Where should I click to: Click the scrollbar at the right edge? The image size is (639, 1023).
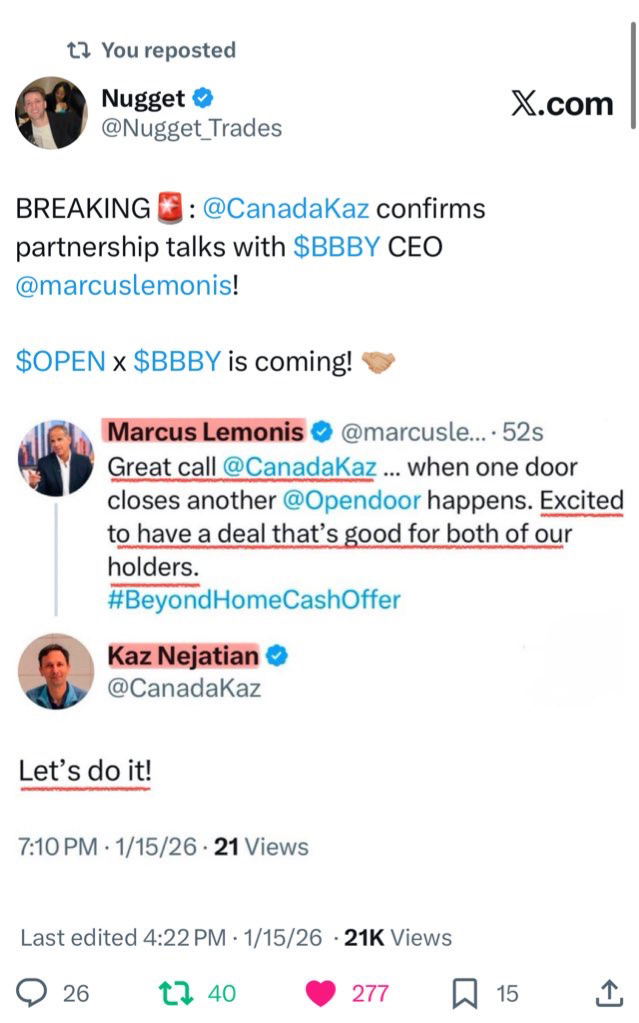(x=632, y=75)
